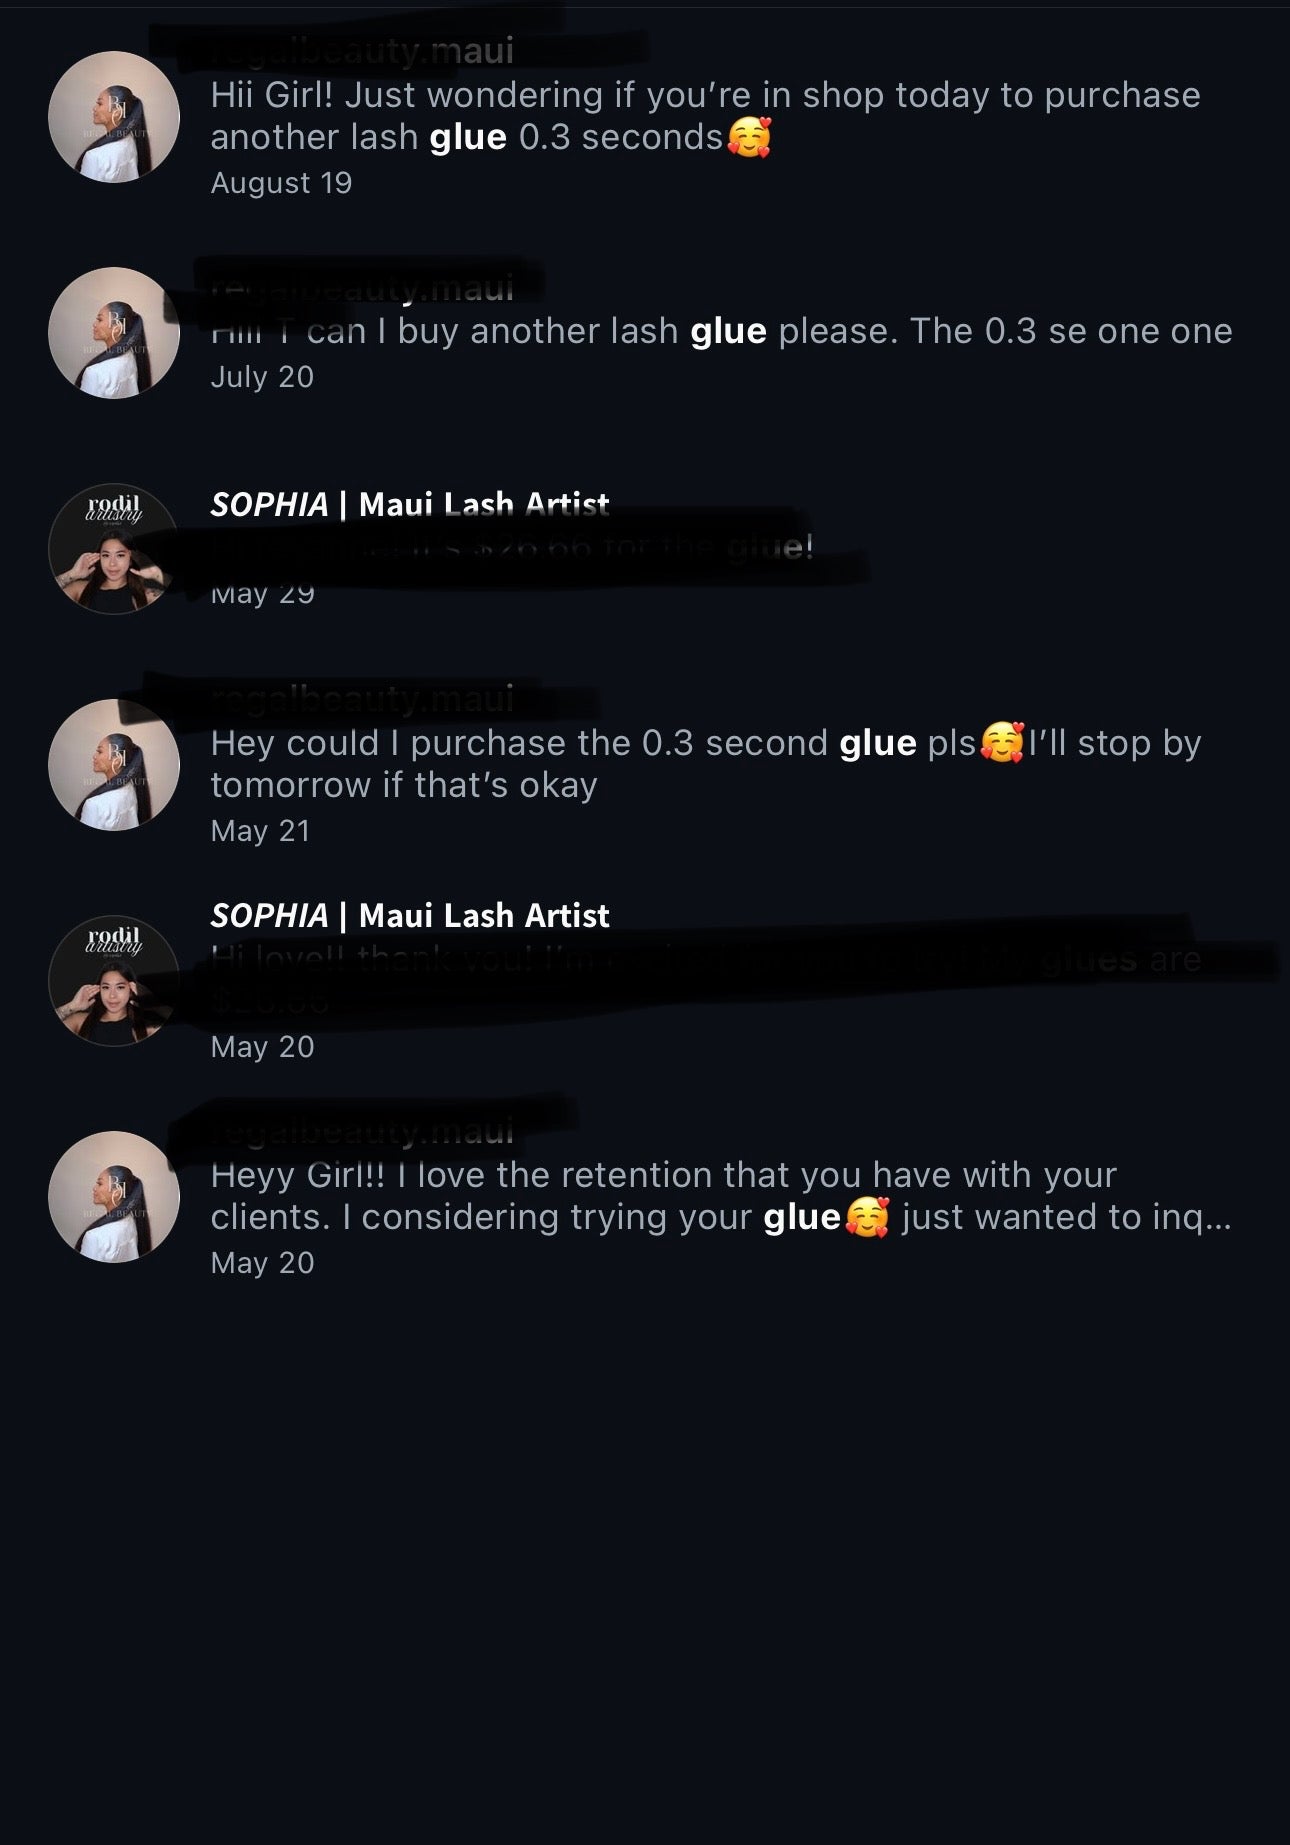Image resolution: width=1290 pixels, height=1845 pixels.
Task: Select Sophia's avatar above the May 20 date
Action: [114, 981]
